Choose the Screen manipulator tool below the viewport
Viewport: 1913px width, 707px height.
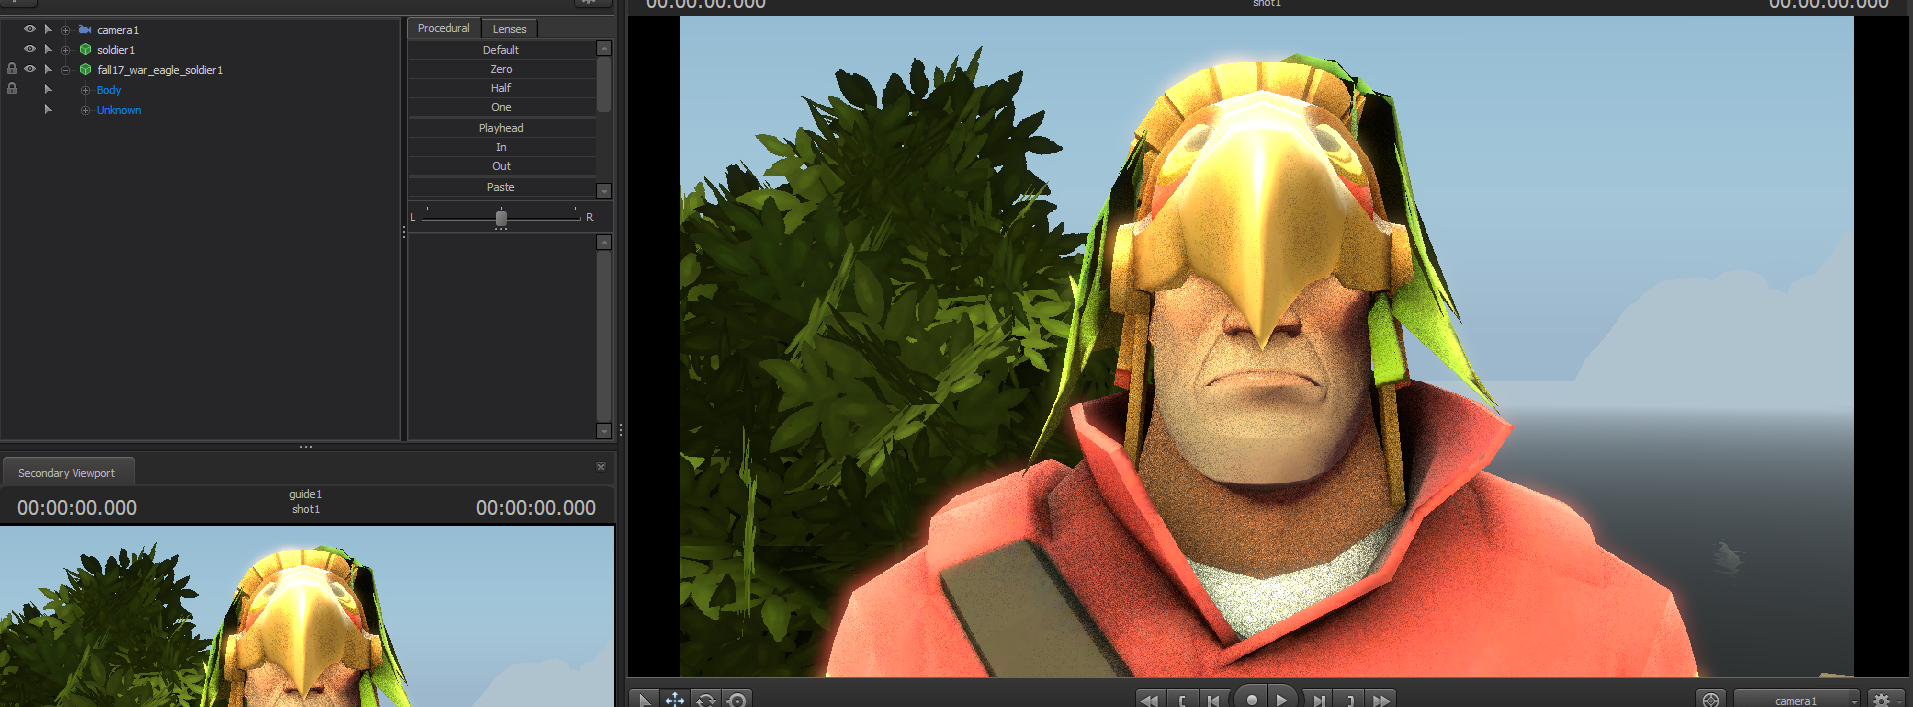[737, 699]
